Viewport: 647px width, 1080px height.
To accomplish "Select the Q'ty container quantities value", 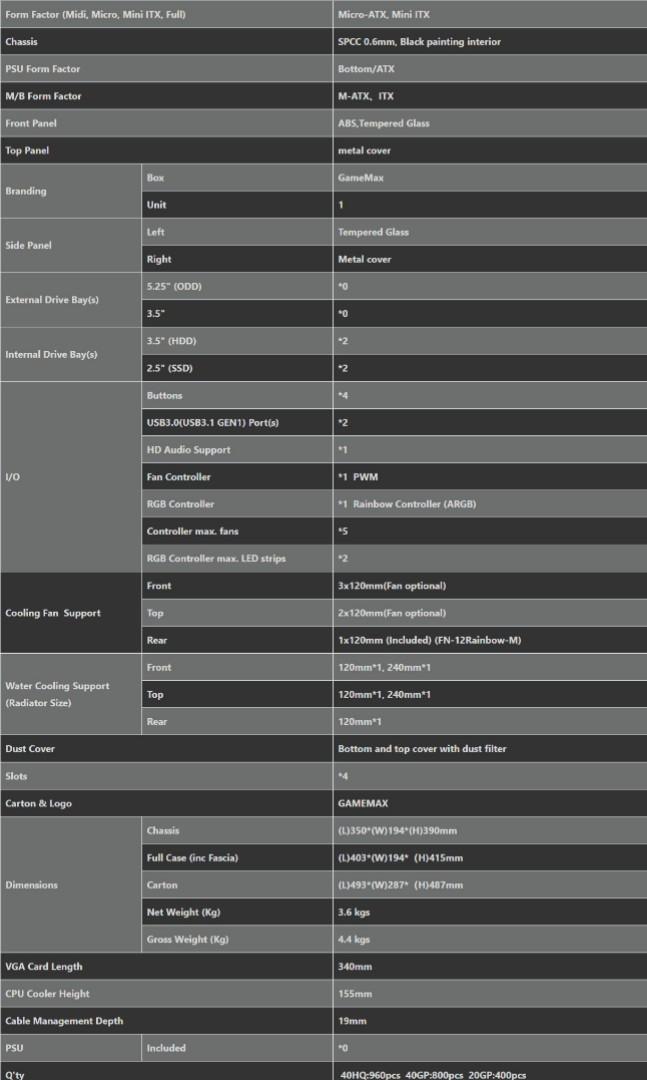I will click(433, 1075).
